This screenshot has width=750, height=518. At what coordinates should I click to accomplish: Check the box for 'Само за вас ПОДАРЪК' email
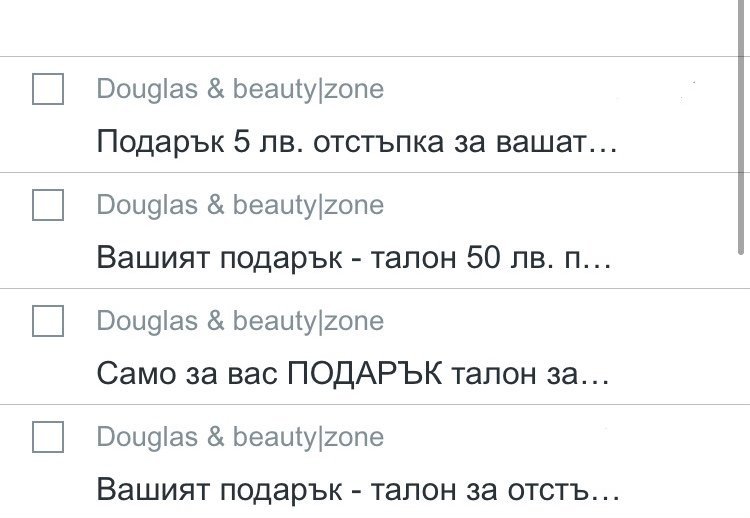pyautogui.click(x=48, y=321)
